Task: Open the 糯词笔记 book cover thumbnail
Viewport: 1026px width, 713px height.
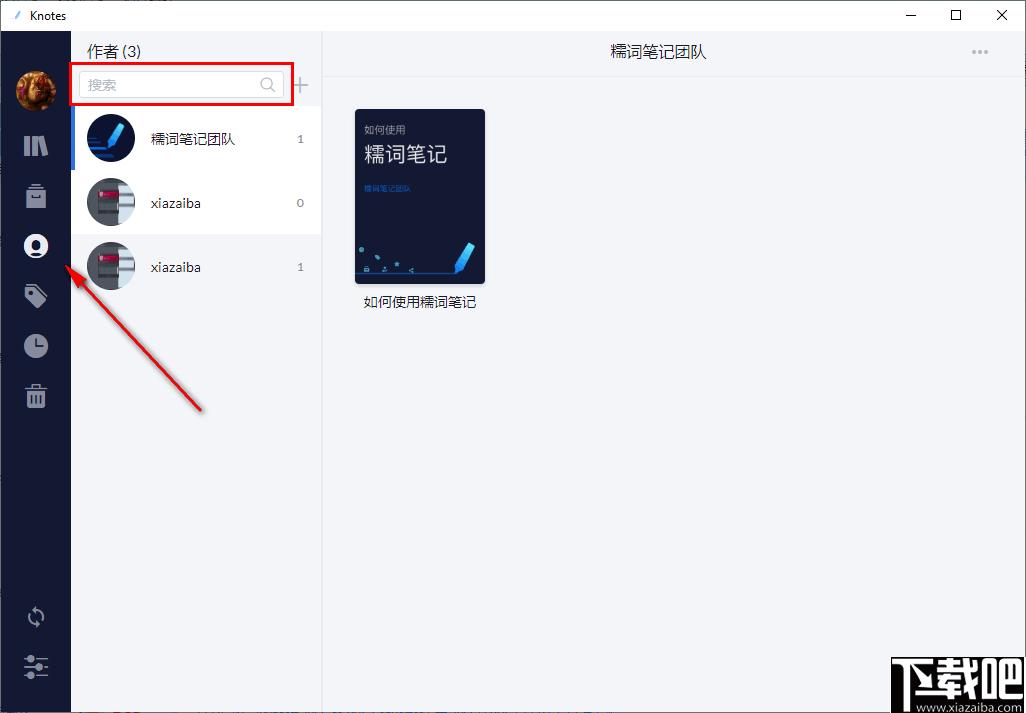Action: click(x=419, y=196)
